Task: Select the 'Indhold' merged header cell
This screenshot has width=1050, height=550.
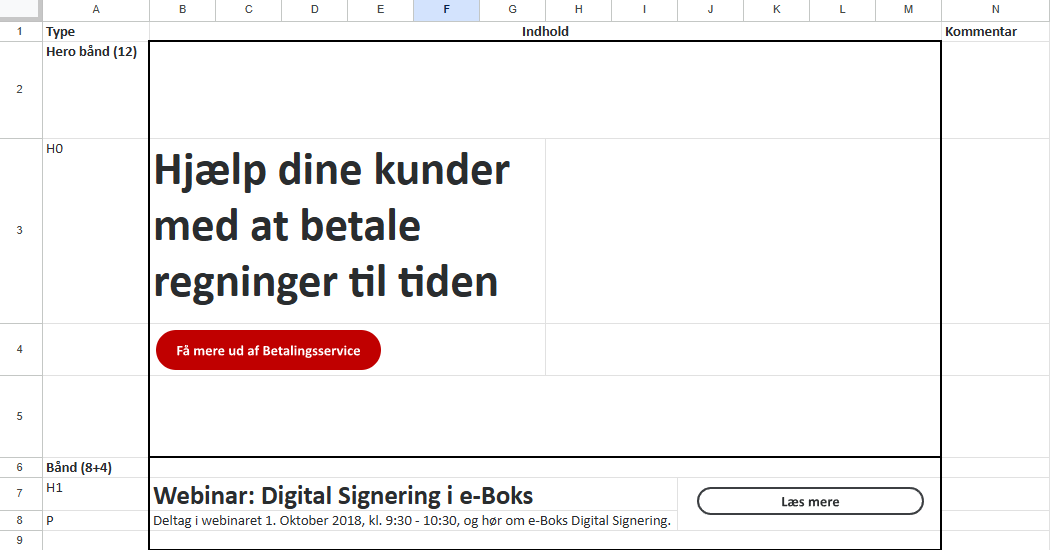Action: [545, 32]
